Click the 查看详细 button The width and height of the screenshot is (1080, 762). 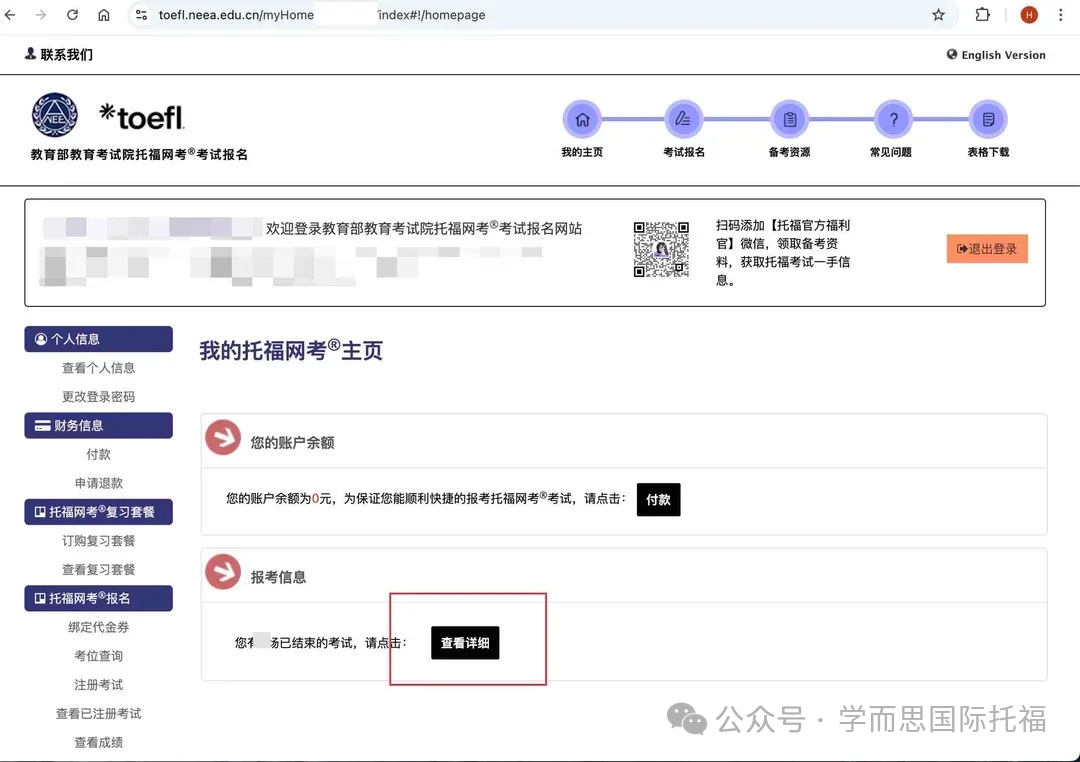465,643
